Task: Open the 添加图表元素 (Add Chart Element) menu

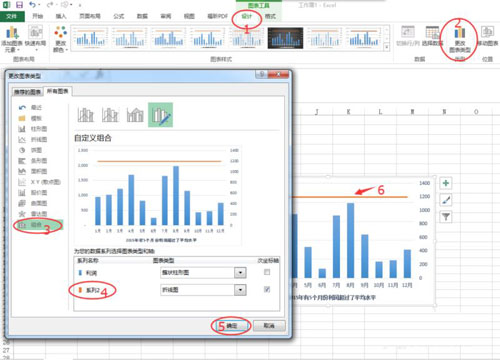Action: click(12, 39)
